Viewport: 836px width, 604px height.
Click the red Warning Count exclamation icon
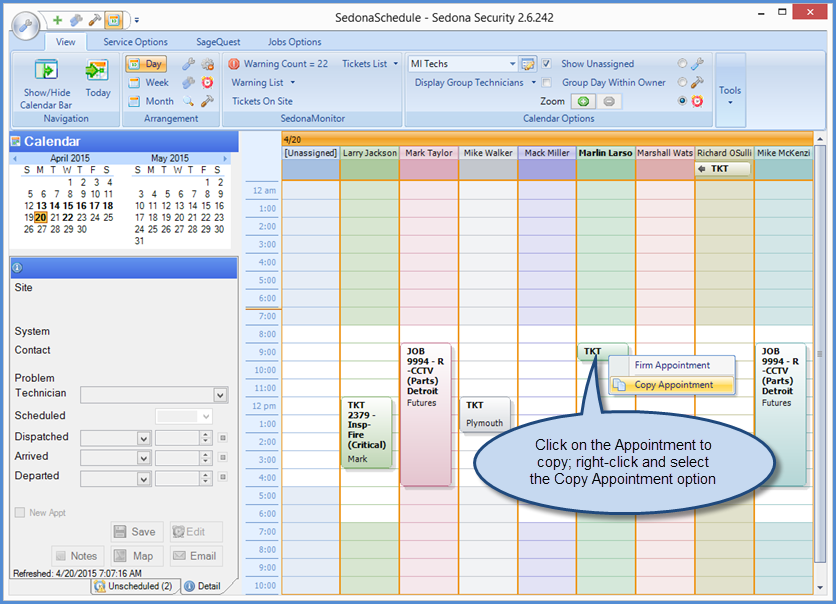[x=234, y=64]
